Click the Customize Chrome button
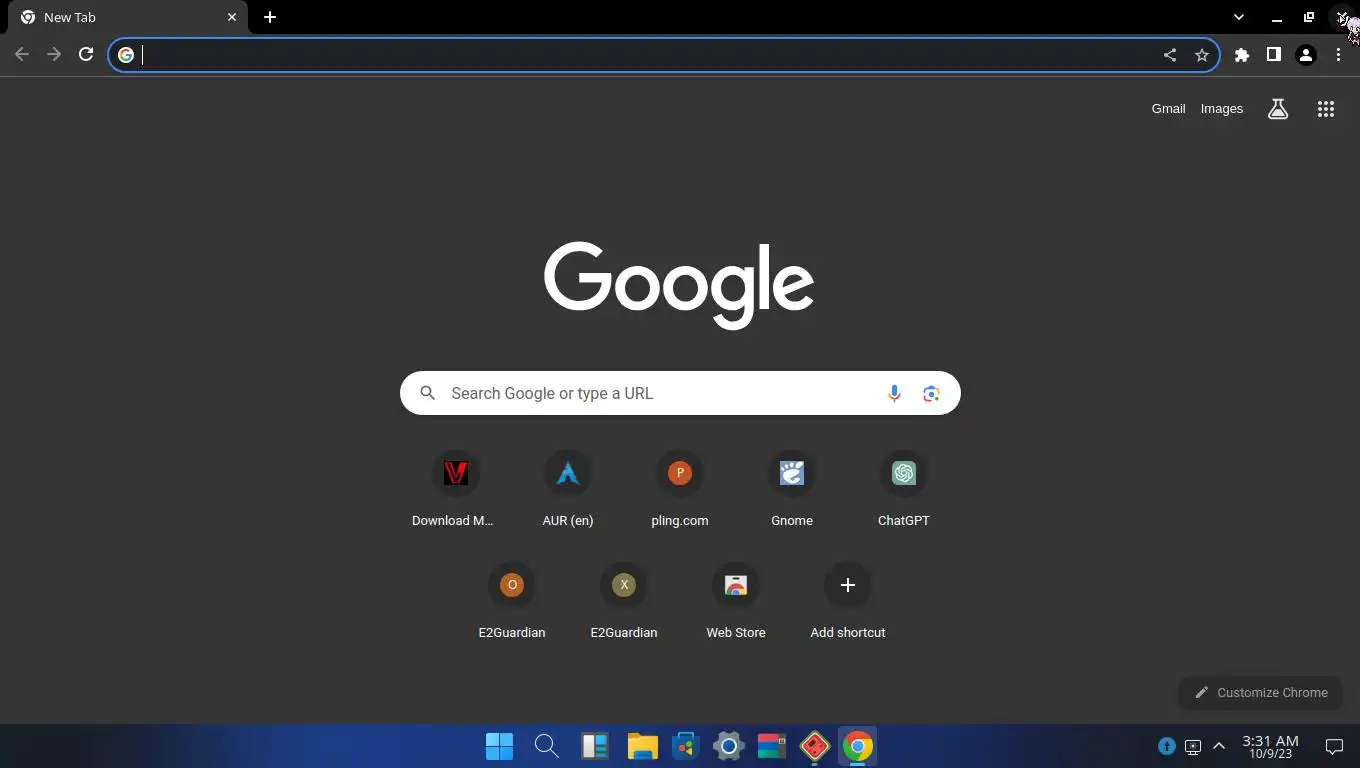The height and width of the screenshot is (768, 1360). coord(1261,692)
